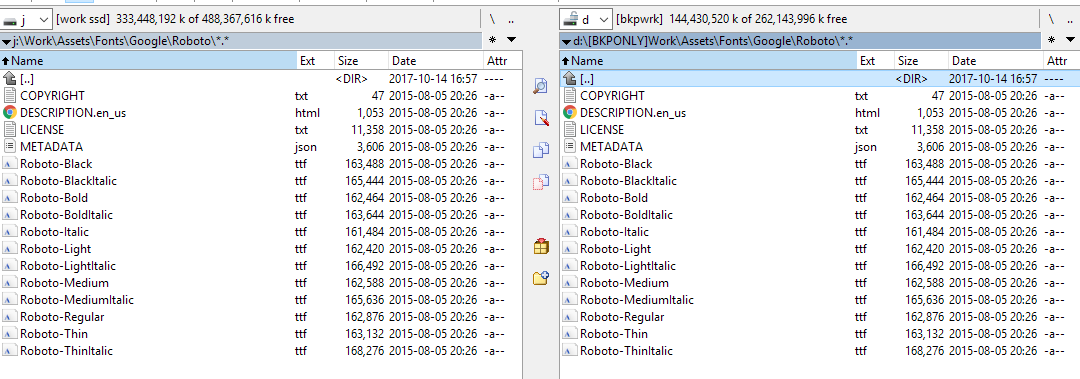This screenshot has height=379, width=1080.
Task: Click the Roboto-Medium font file icon in left panel
Action: [x=10, y=283]
